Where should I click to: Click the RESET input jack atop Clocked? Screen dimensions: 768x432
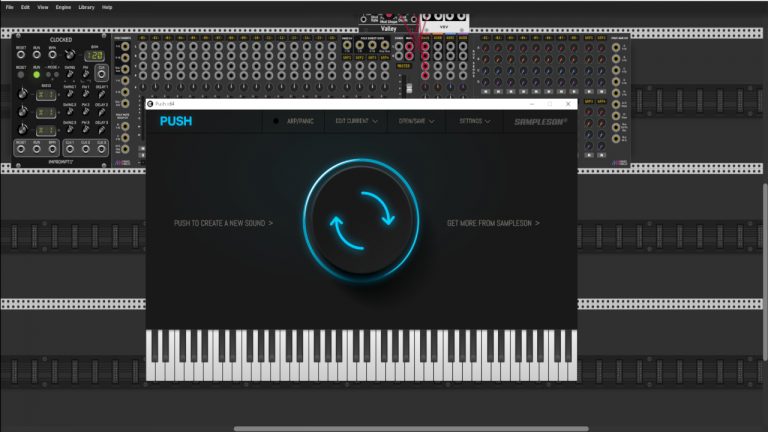21,54
